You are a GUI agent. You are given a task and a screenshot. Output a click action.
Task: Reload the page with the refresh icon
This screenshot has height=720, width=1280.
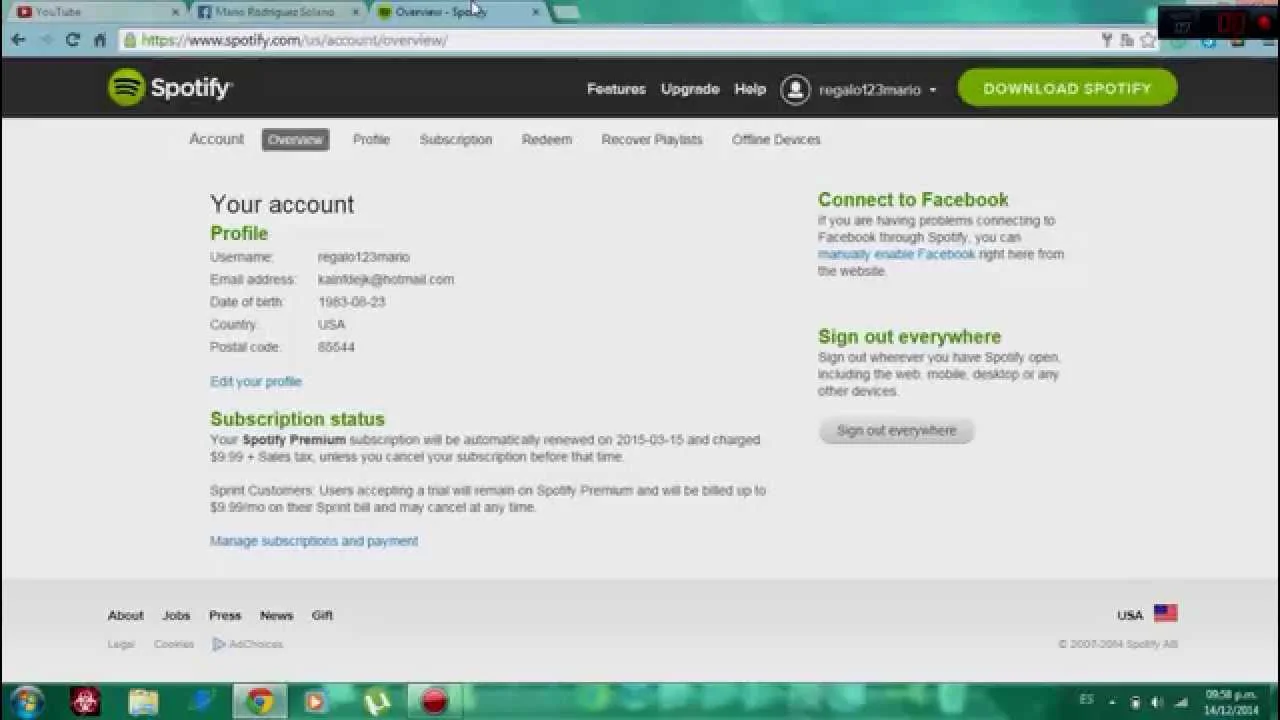(x=72, y=40)
